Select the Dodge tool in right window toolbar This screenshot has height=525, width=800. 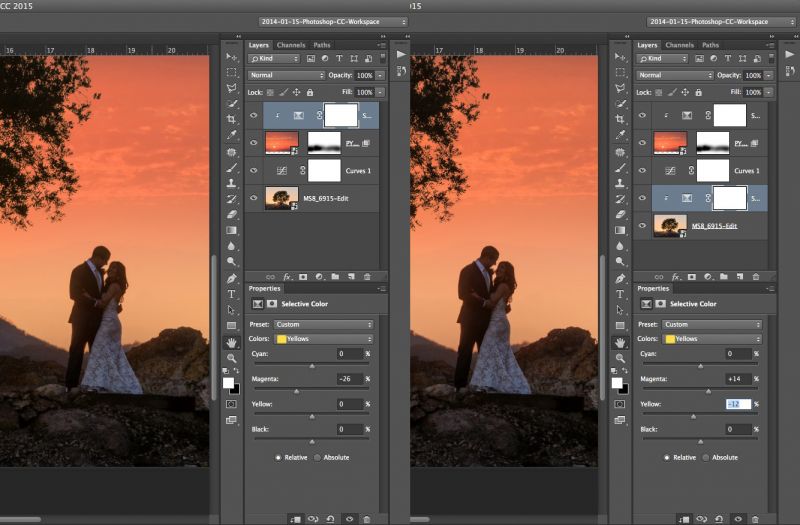[620, 262]
